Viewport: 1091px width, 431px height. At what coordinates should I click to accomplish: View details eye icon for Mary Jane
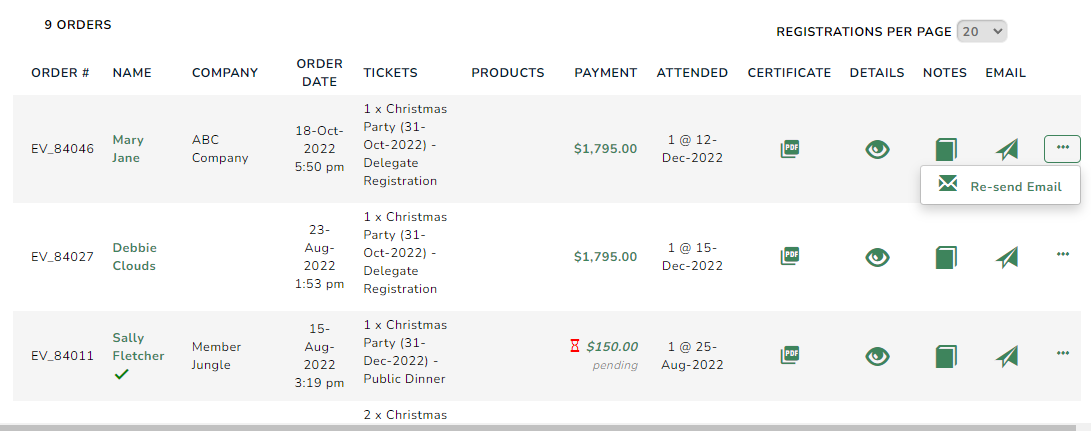tap(877, 149)
